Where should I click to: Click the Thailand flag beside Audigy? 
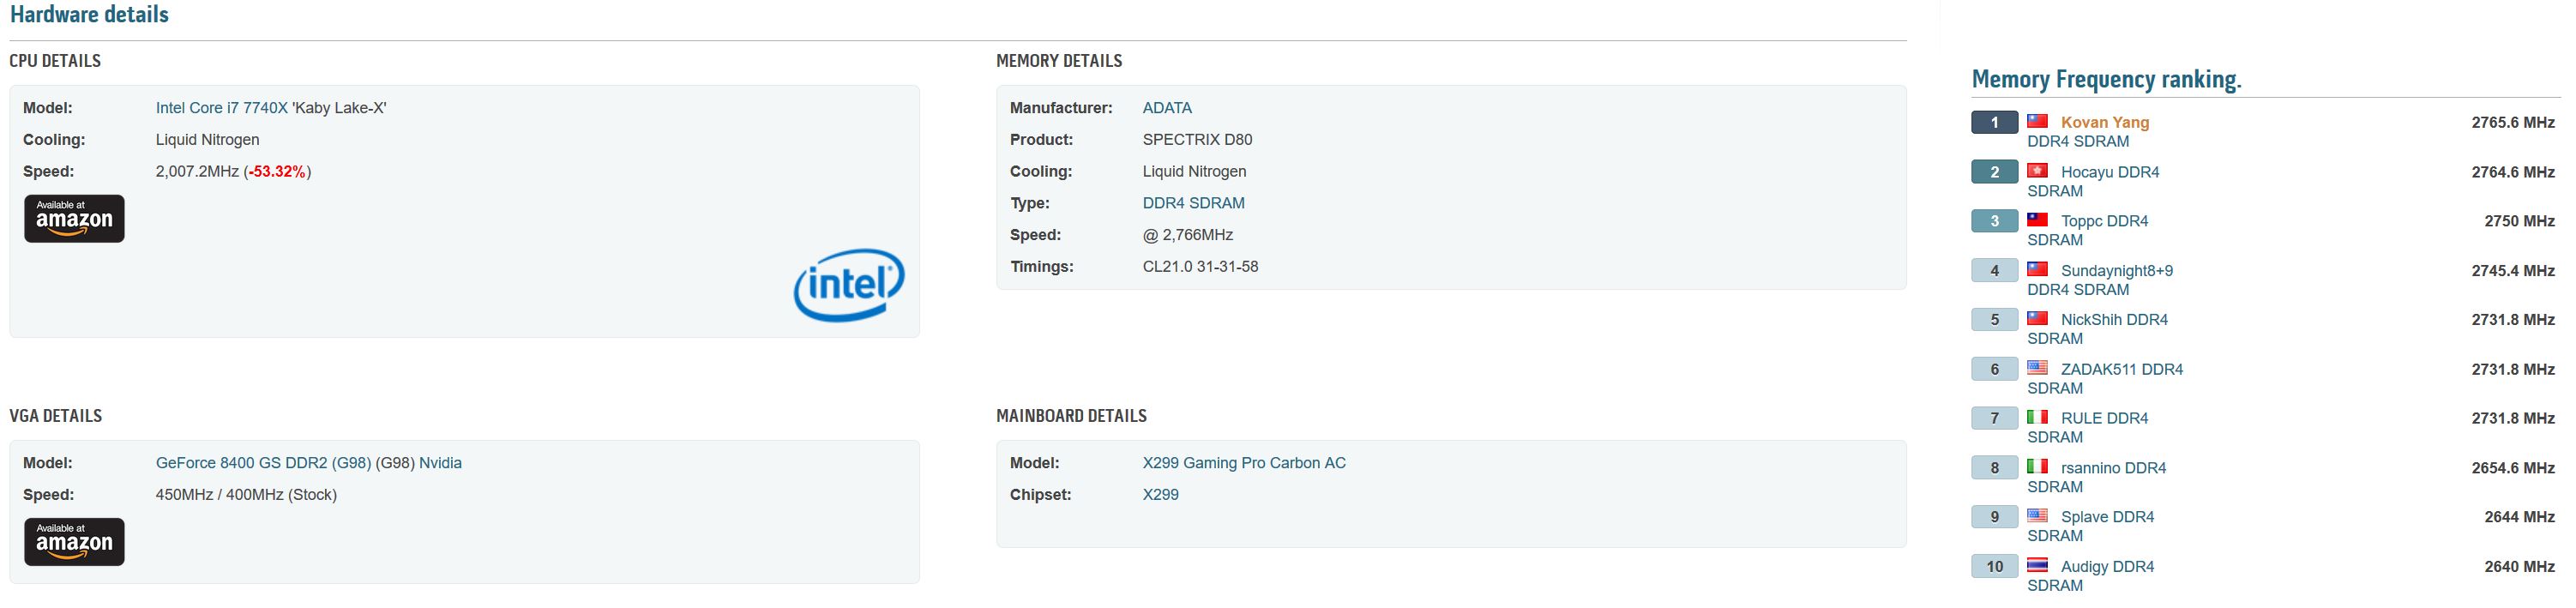point(2037,565)
